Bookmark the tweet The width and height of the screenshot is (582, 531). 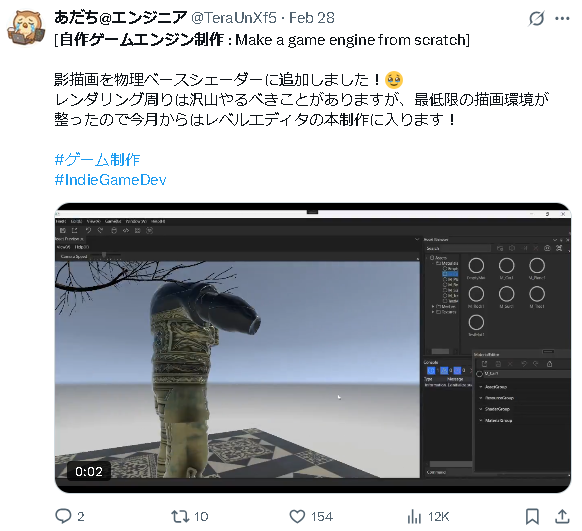tap(532, 516)
